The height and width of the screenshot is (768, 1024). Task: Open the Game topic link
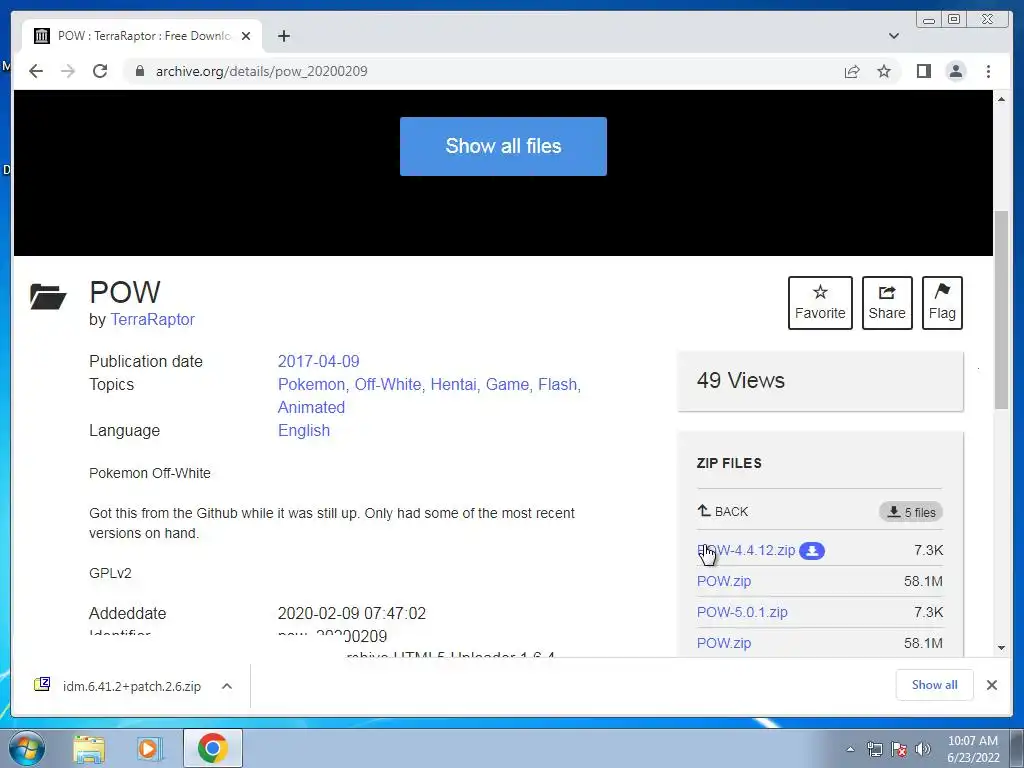coord(509,384)
